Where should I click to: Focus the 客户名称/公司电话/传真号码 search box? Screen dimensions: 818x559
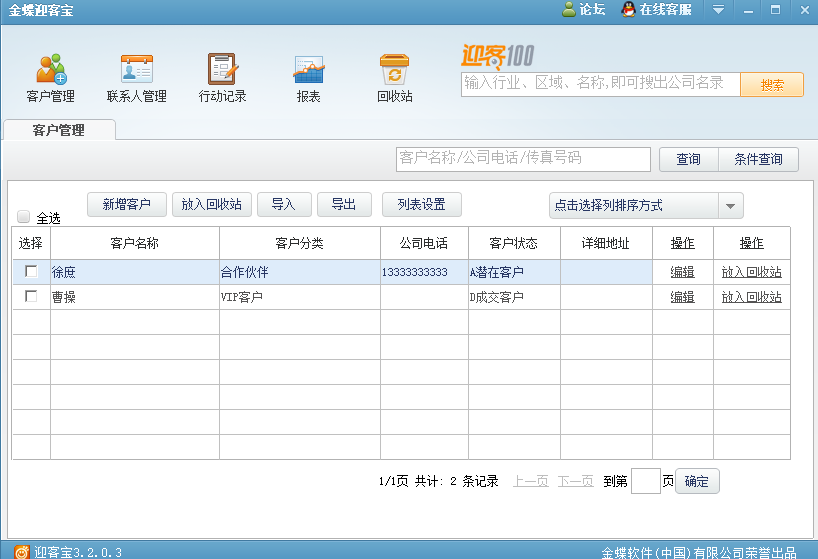coord(523,159)
